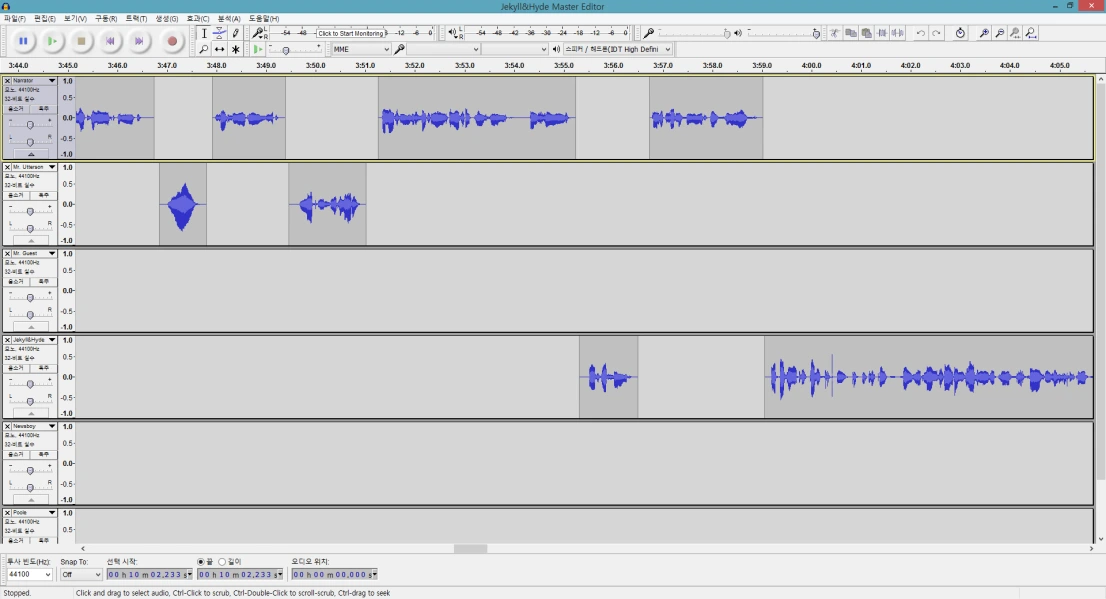This screenshot has height=599, width=1106.
Task: Click the Undo arrow icon
Action: tap(920, 33)
